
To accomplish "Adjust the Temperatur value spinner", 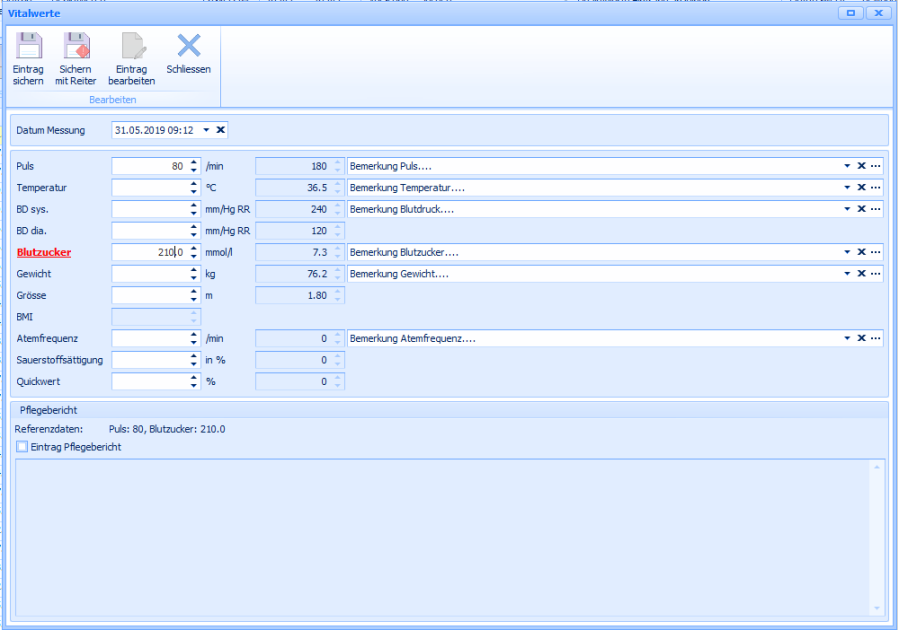I will click(193, 188).
